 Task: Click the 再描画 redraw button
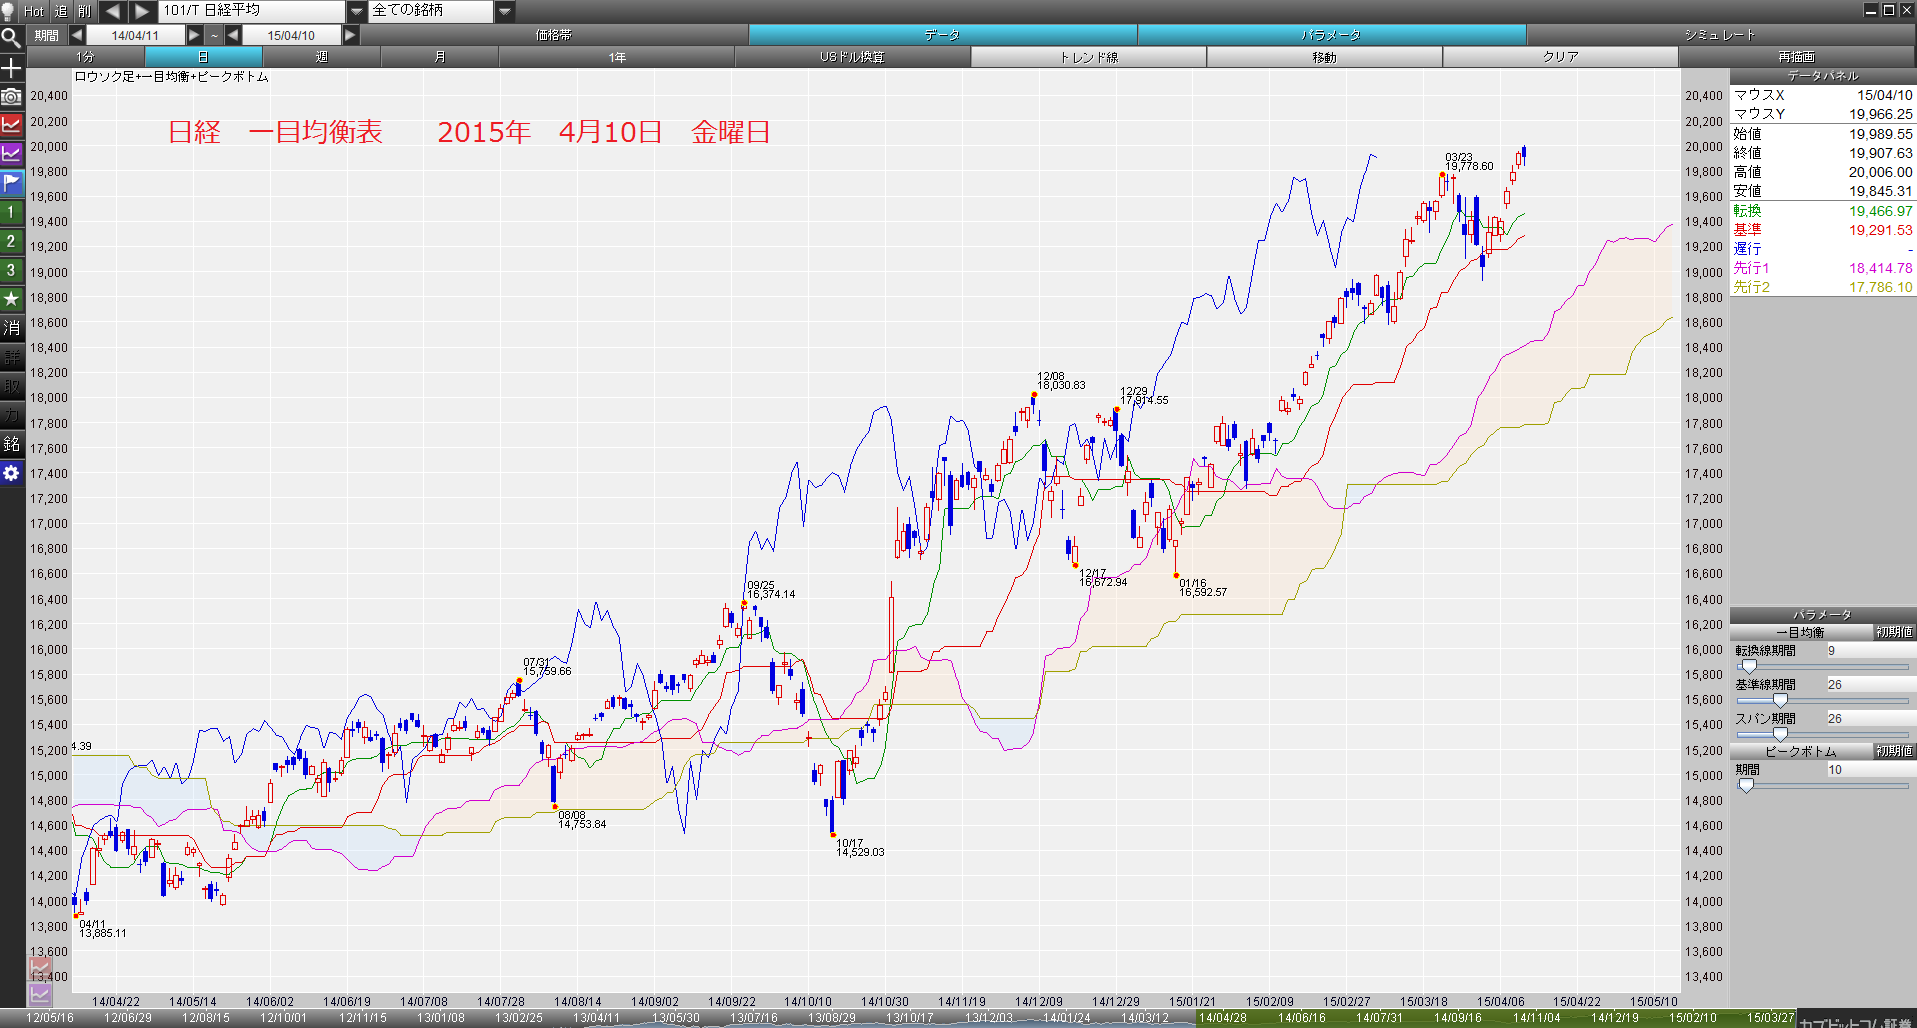pos(1796,57)
